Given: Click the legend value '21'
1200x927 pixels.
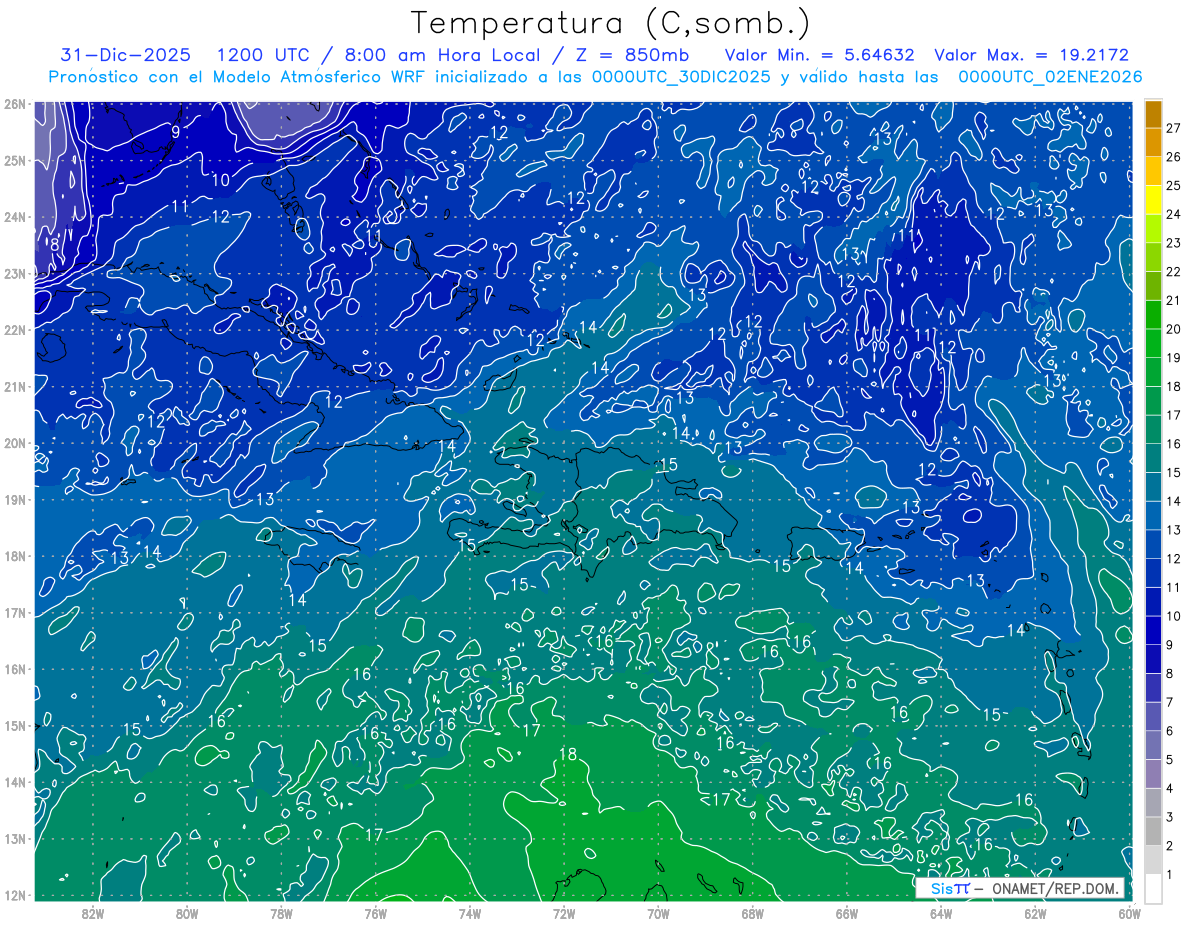Looking at the screenshot, I should point(1173,300).
